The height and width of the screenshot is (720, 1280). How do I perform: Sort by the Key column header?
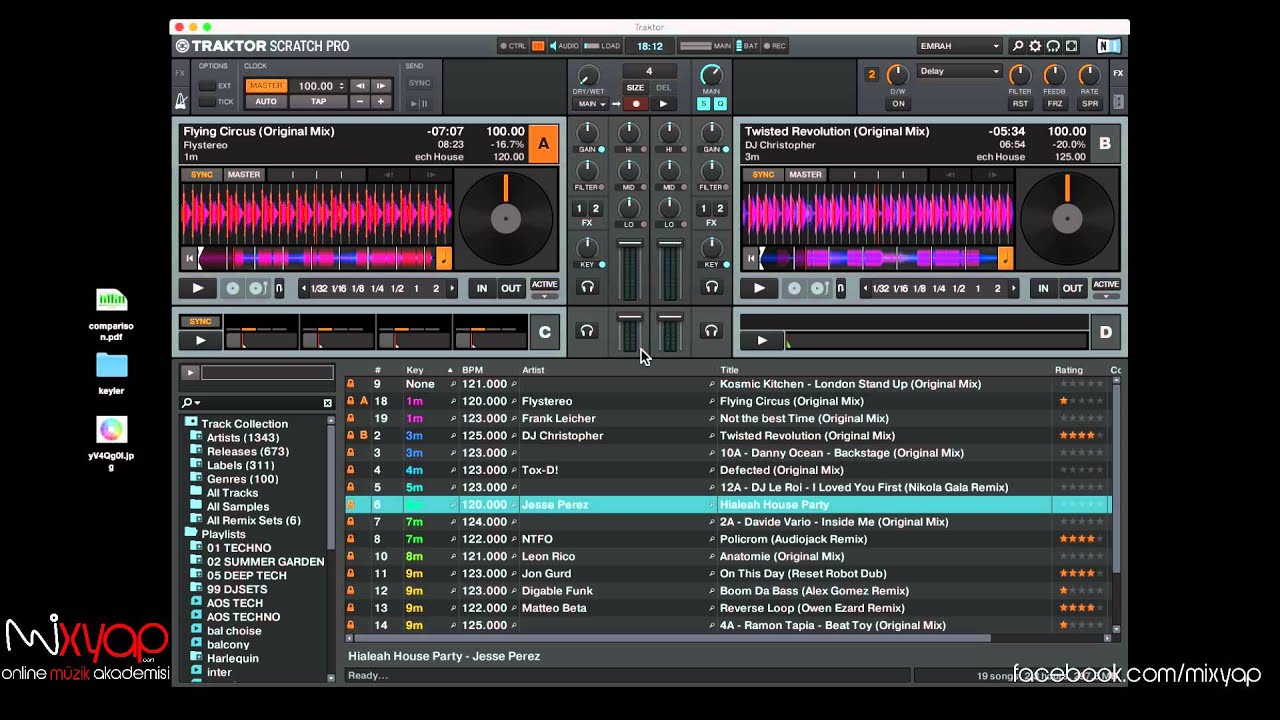pos(414,370)
